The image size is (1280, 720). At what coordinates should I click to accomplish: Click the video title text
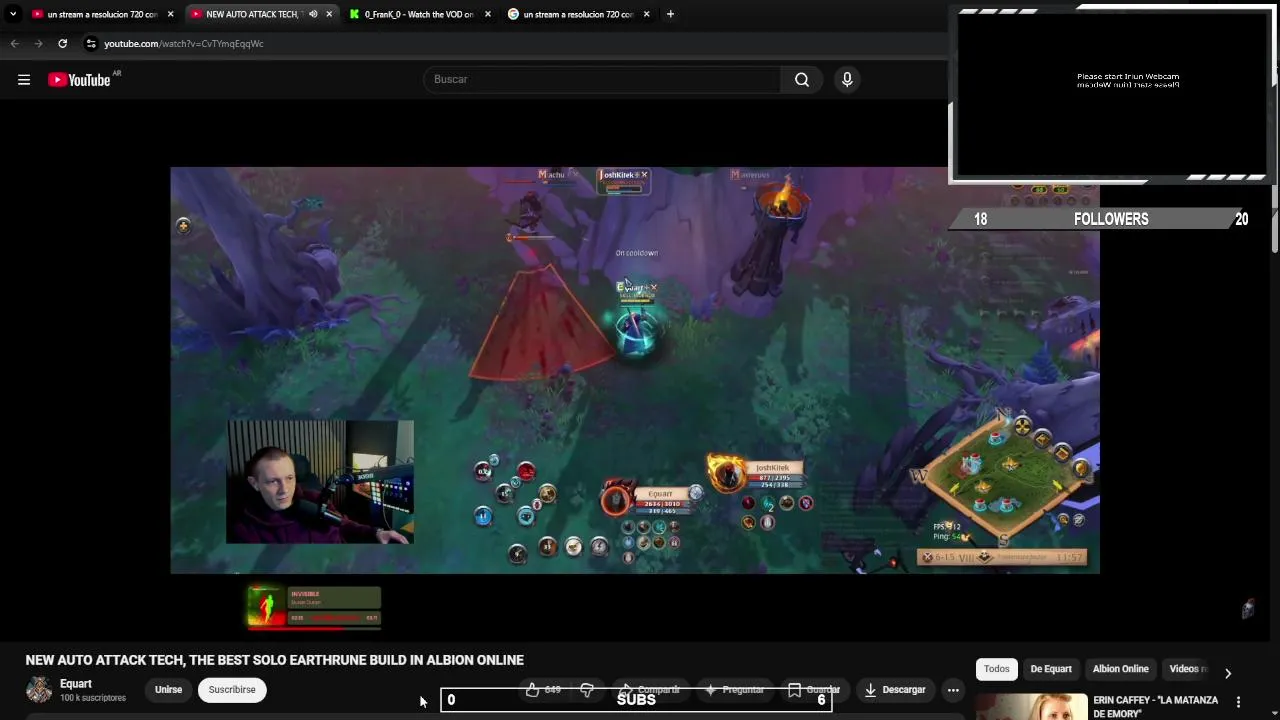click(x=275, y=660)
